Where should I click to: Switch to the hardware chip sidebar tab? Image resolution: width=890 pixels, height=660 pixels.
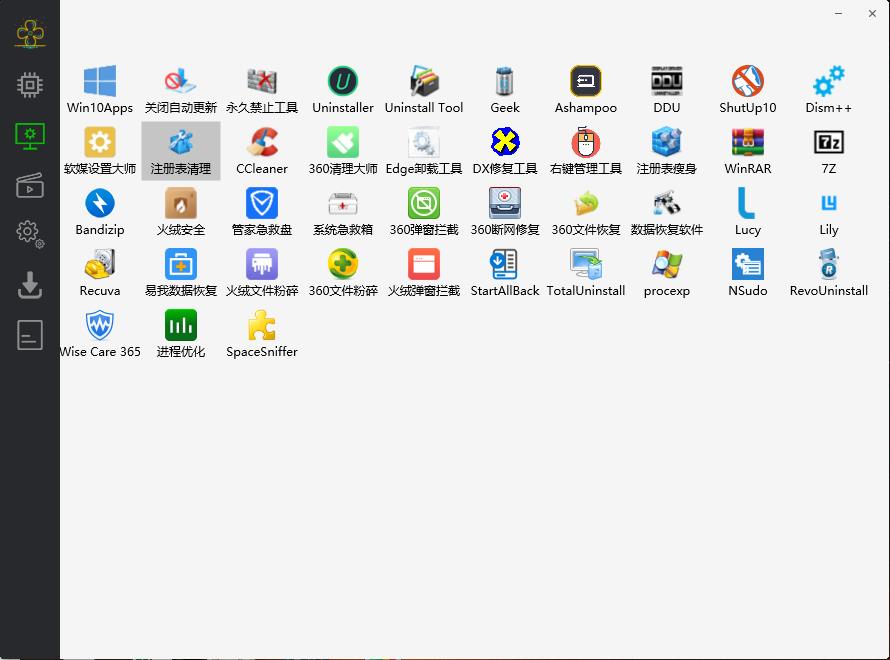tap(30, 85)
